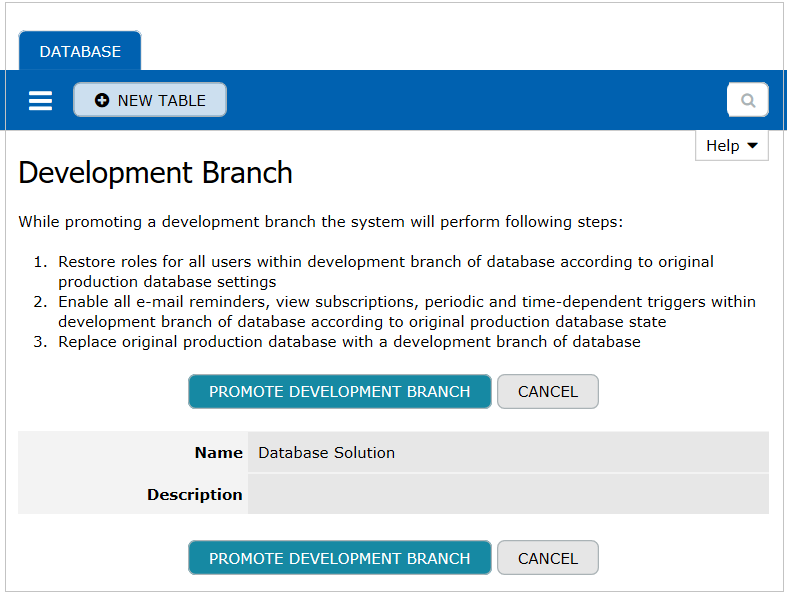787x595 pixels.
Task: Click the upper CANCEL button
Action: click(x=548, y=392)
